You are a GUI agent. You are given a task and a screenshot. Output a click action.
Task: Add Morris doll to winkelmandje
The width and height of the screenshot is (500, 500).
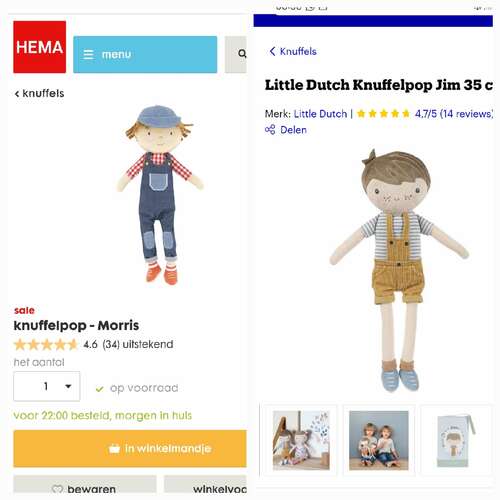pyautogui.click(x=130, y=449)
